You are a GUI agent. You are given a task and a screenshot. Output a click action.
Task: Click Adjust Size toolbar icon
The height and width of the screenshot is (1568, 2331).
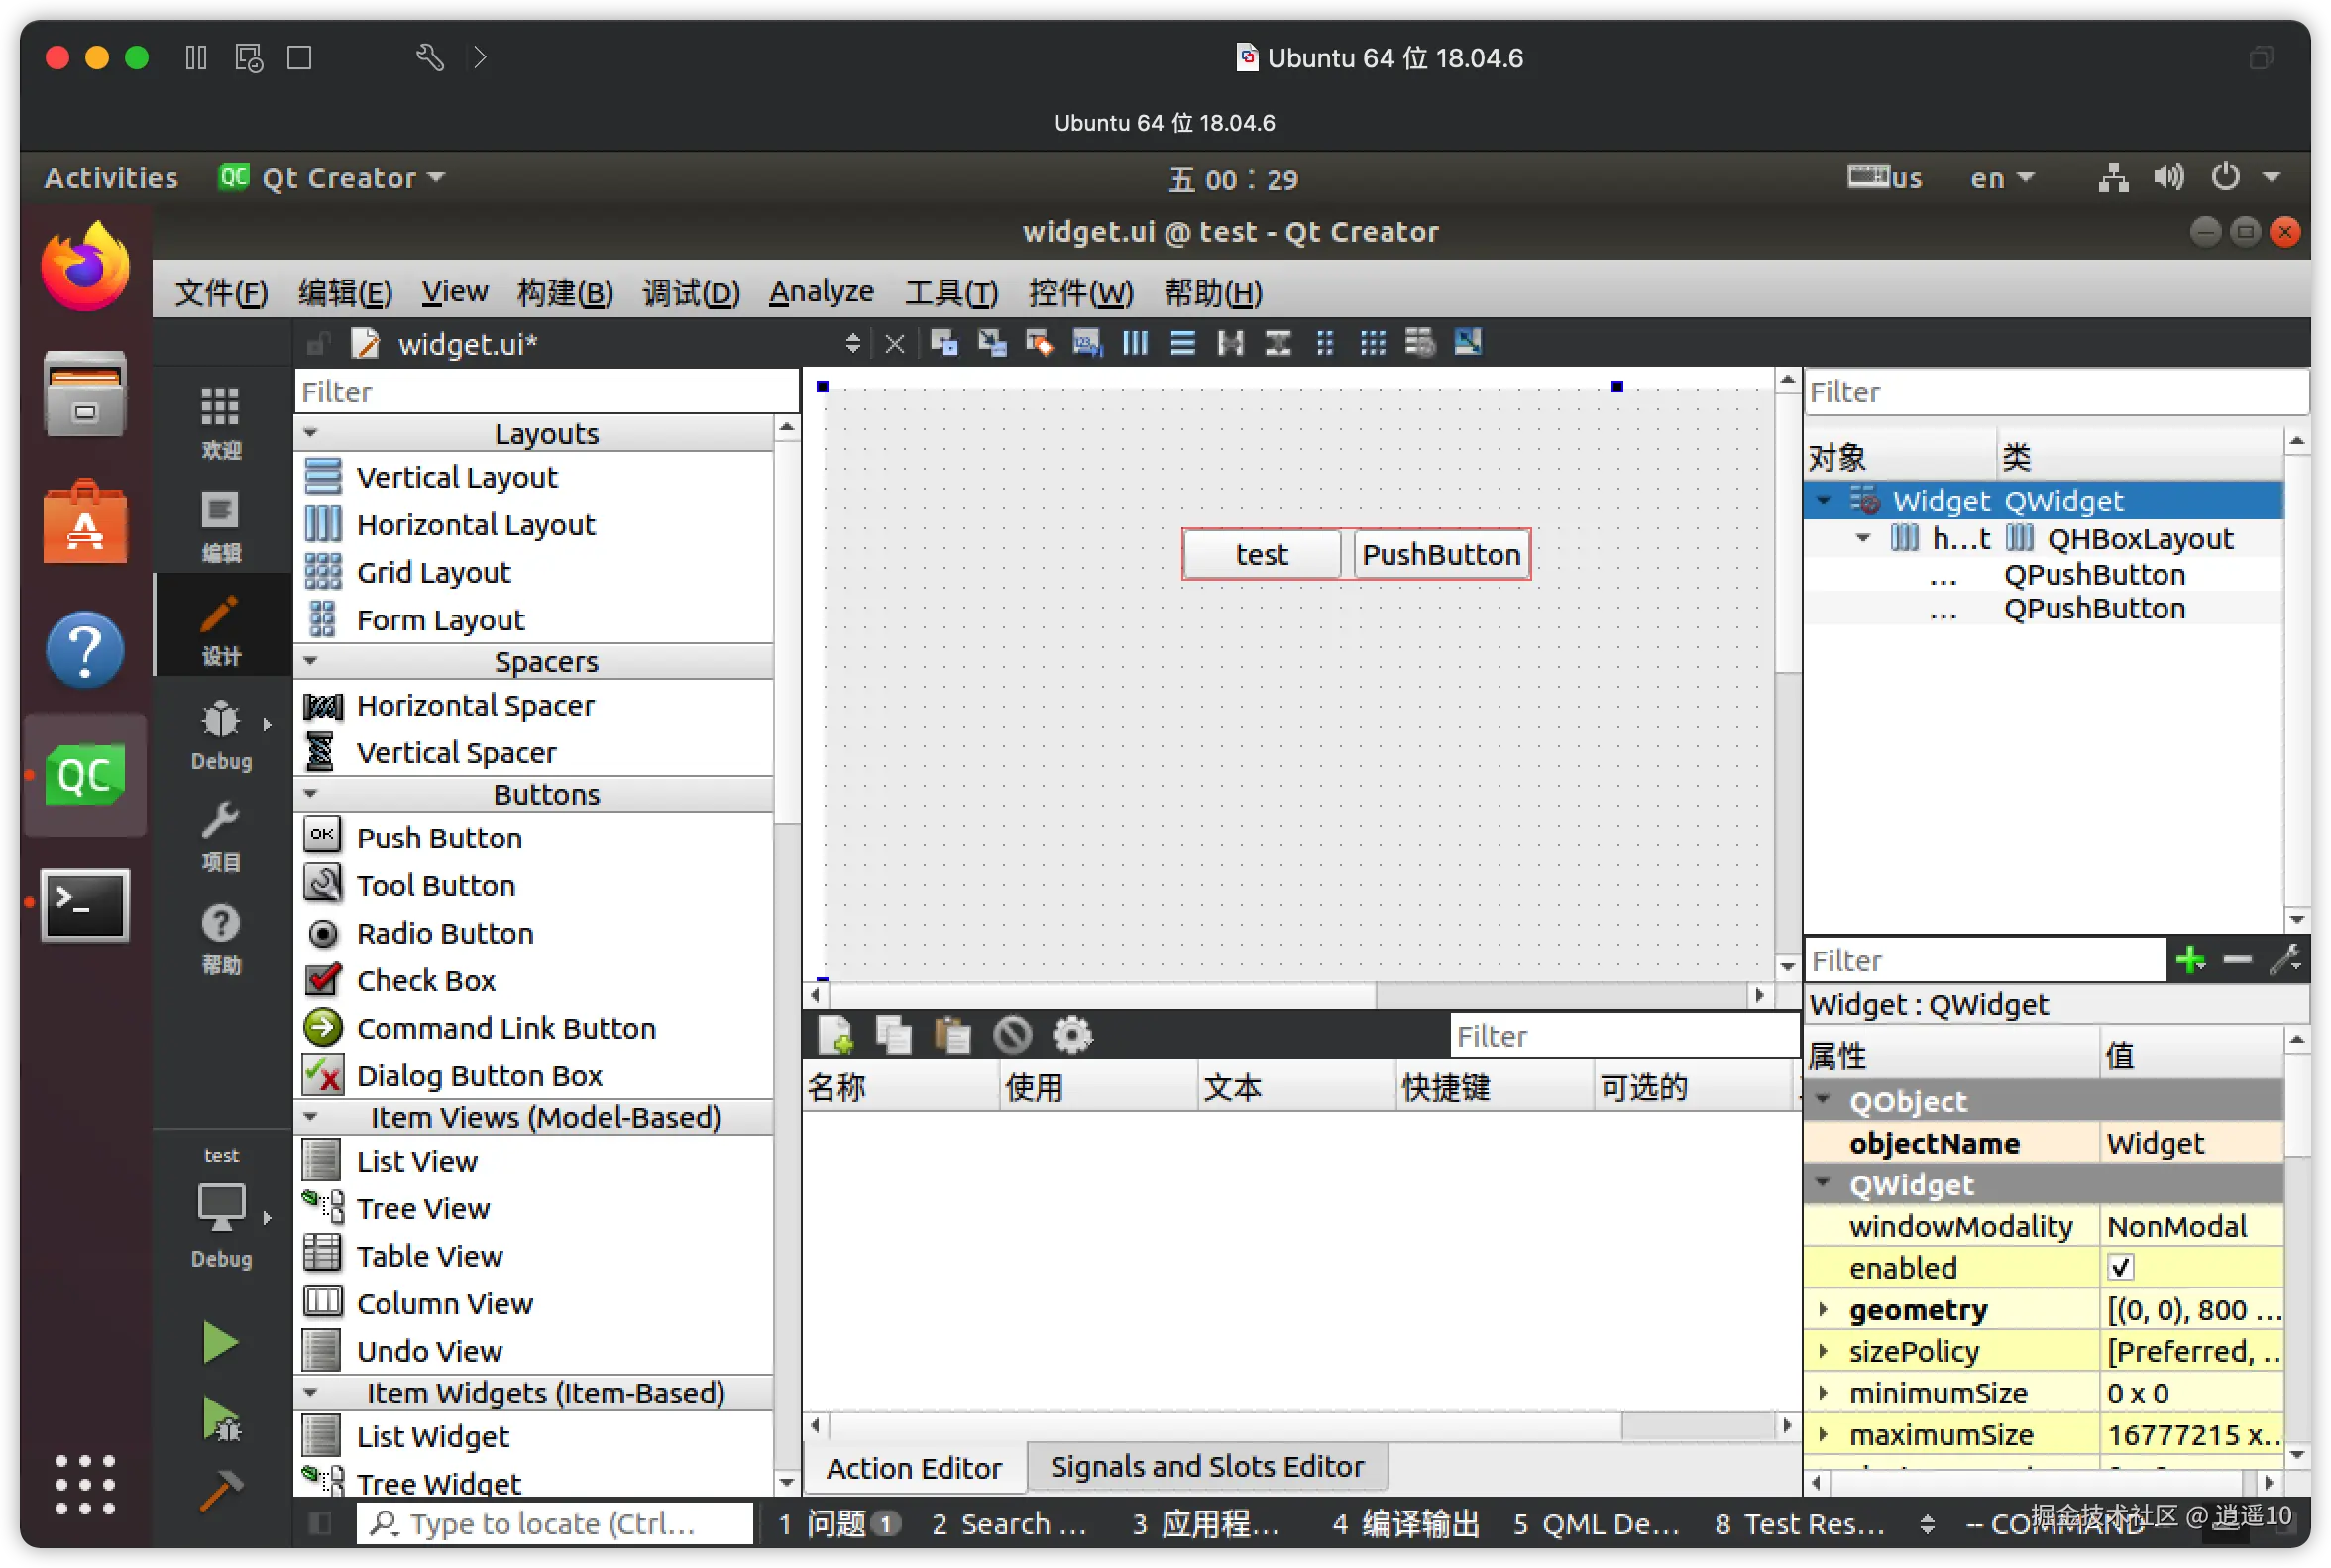click(1467, 343)
